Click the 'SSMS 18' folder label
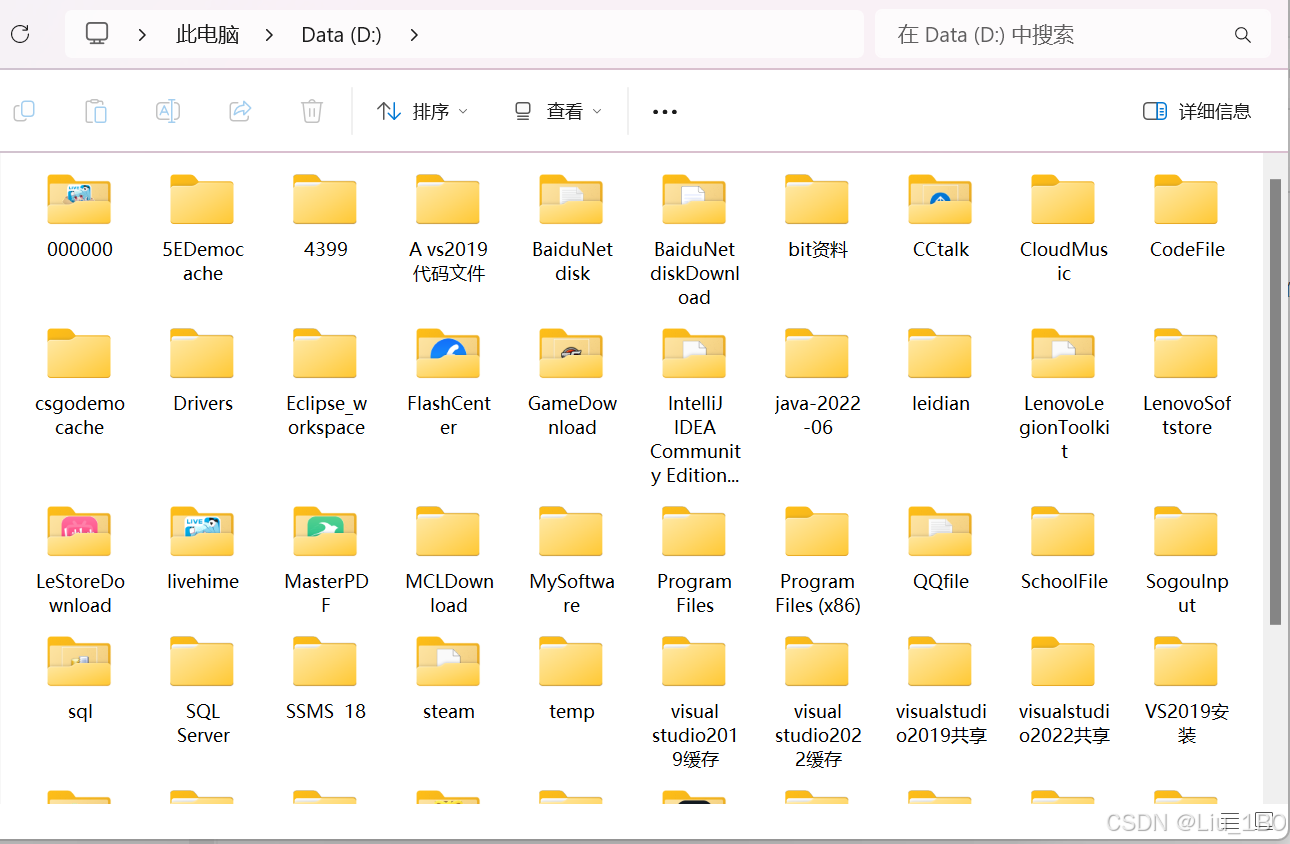Screen dimensions: 1290x844 (326, 712)
